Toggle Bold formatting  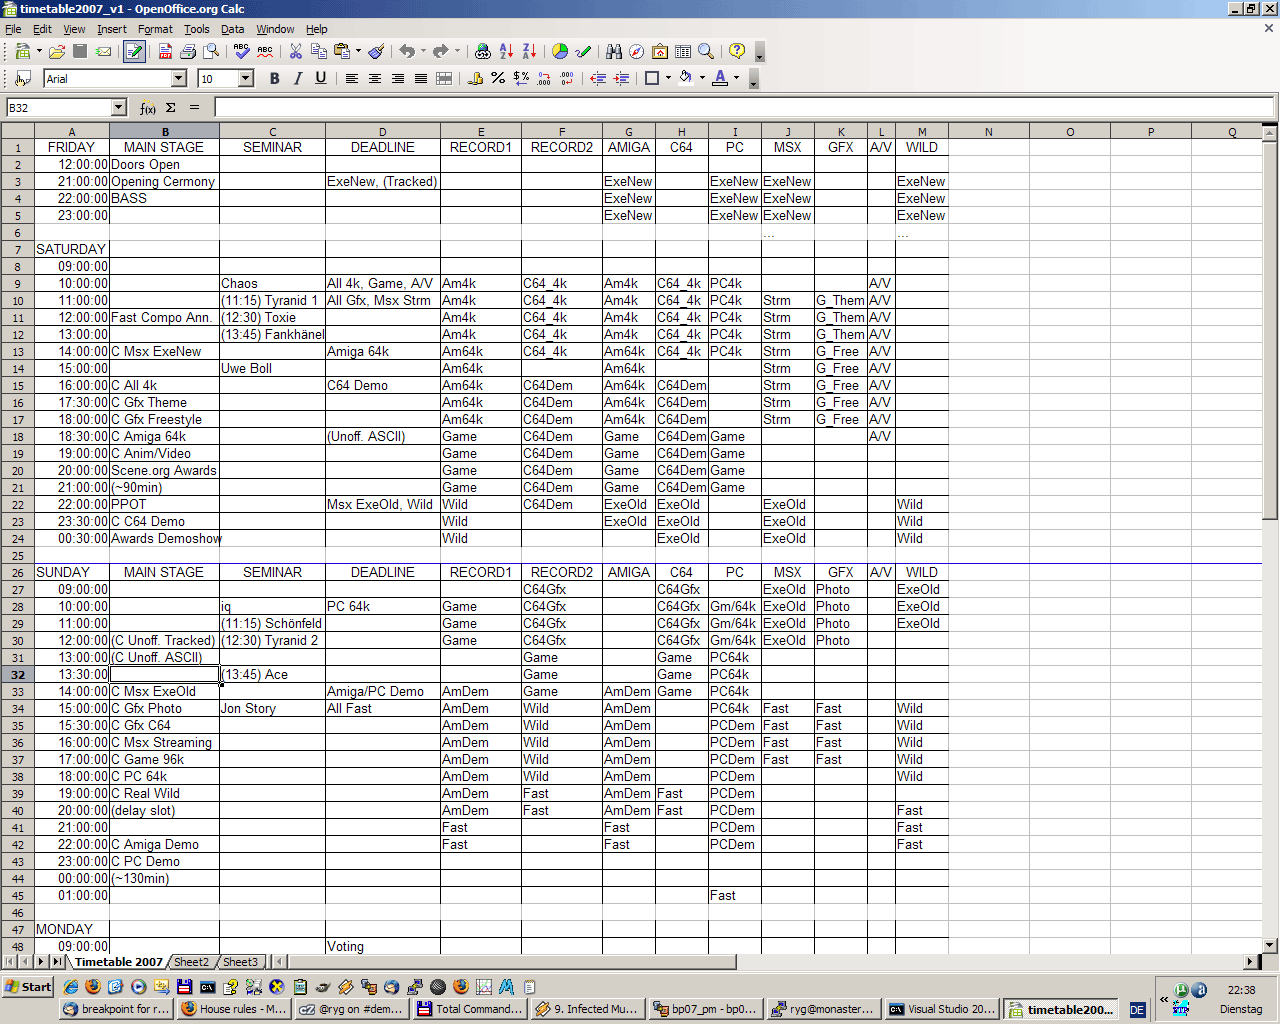275,78
